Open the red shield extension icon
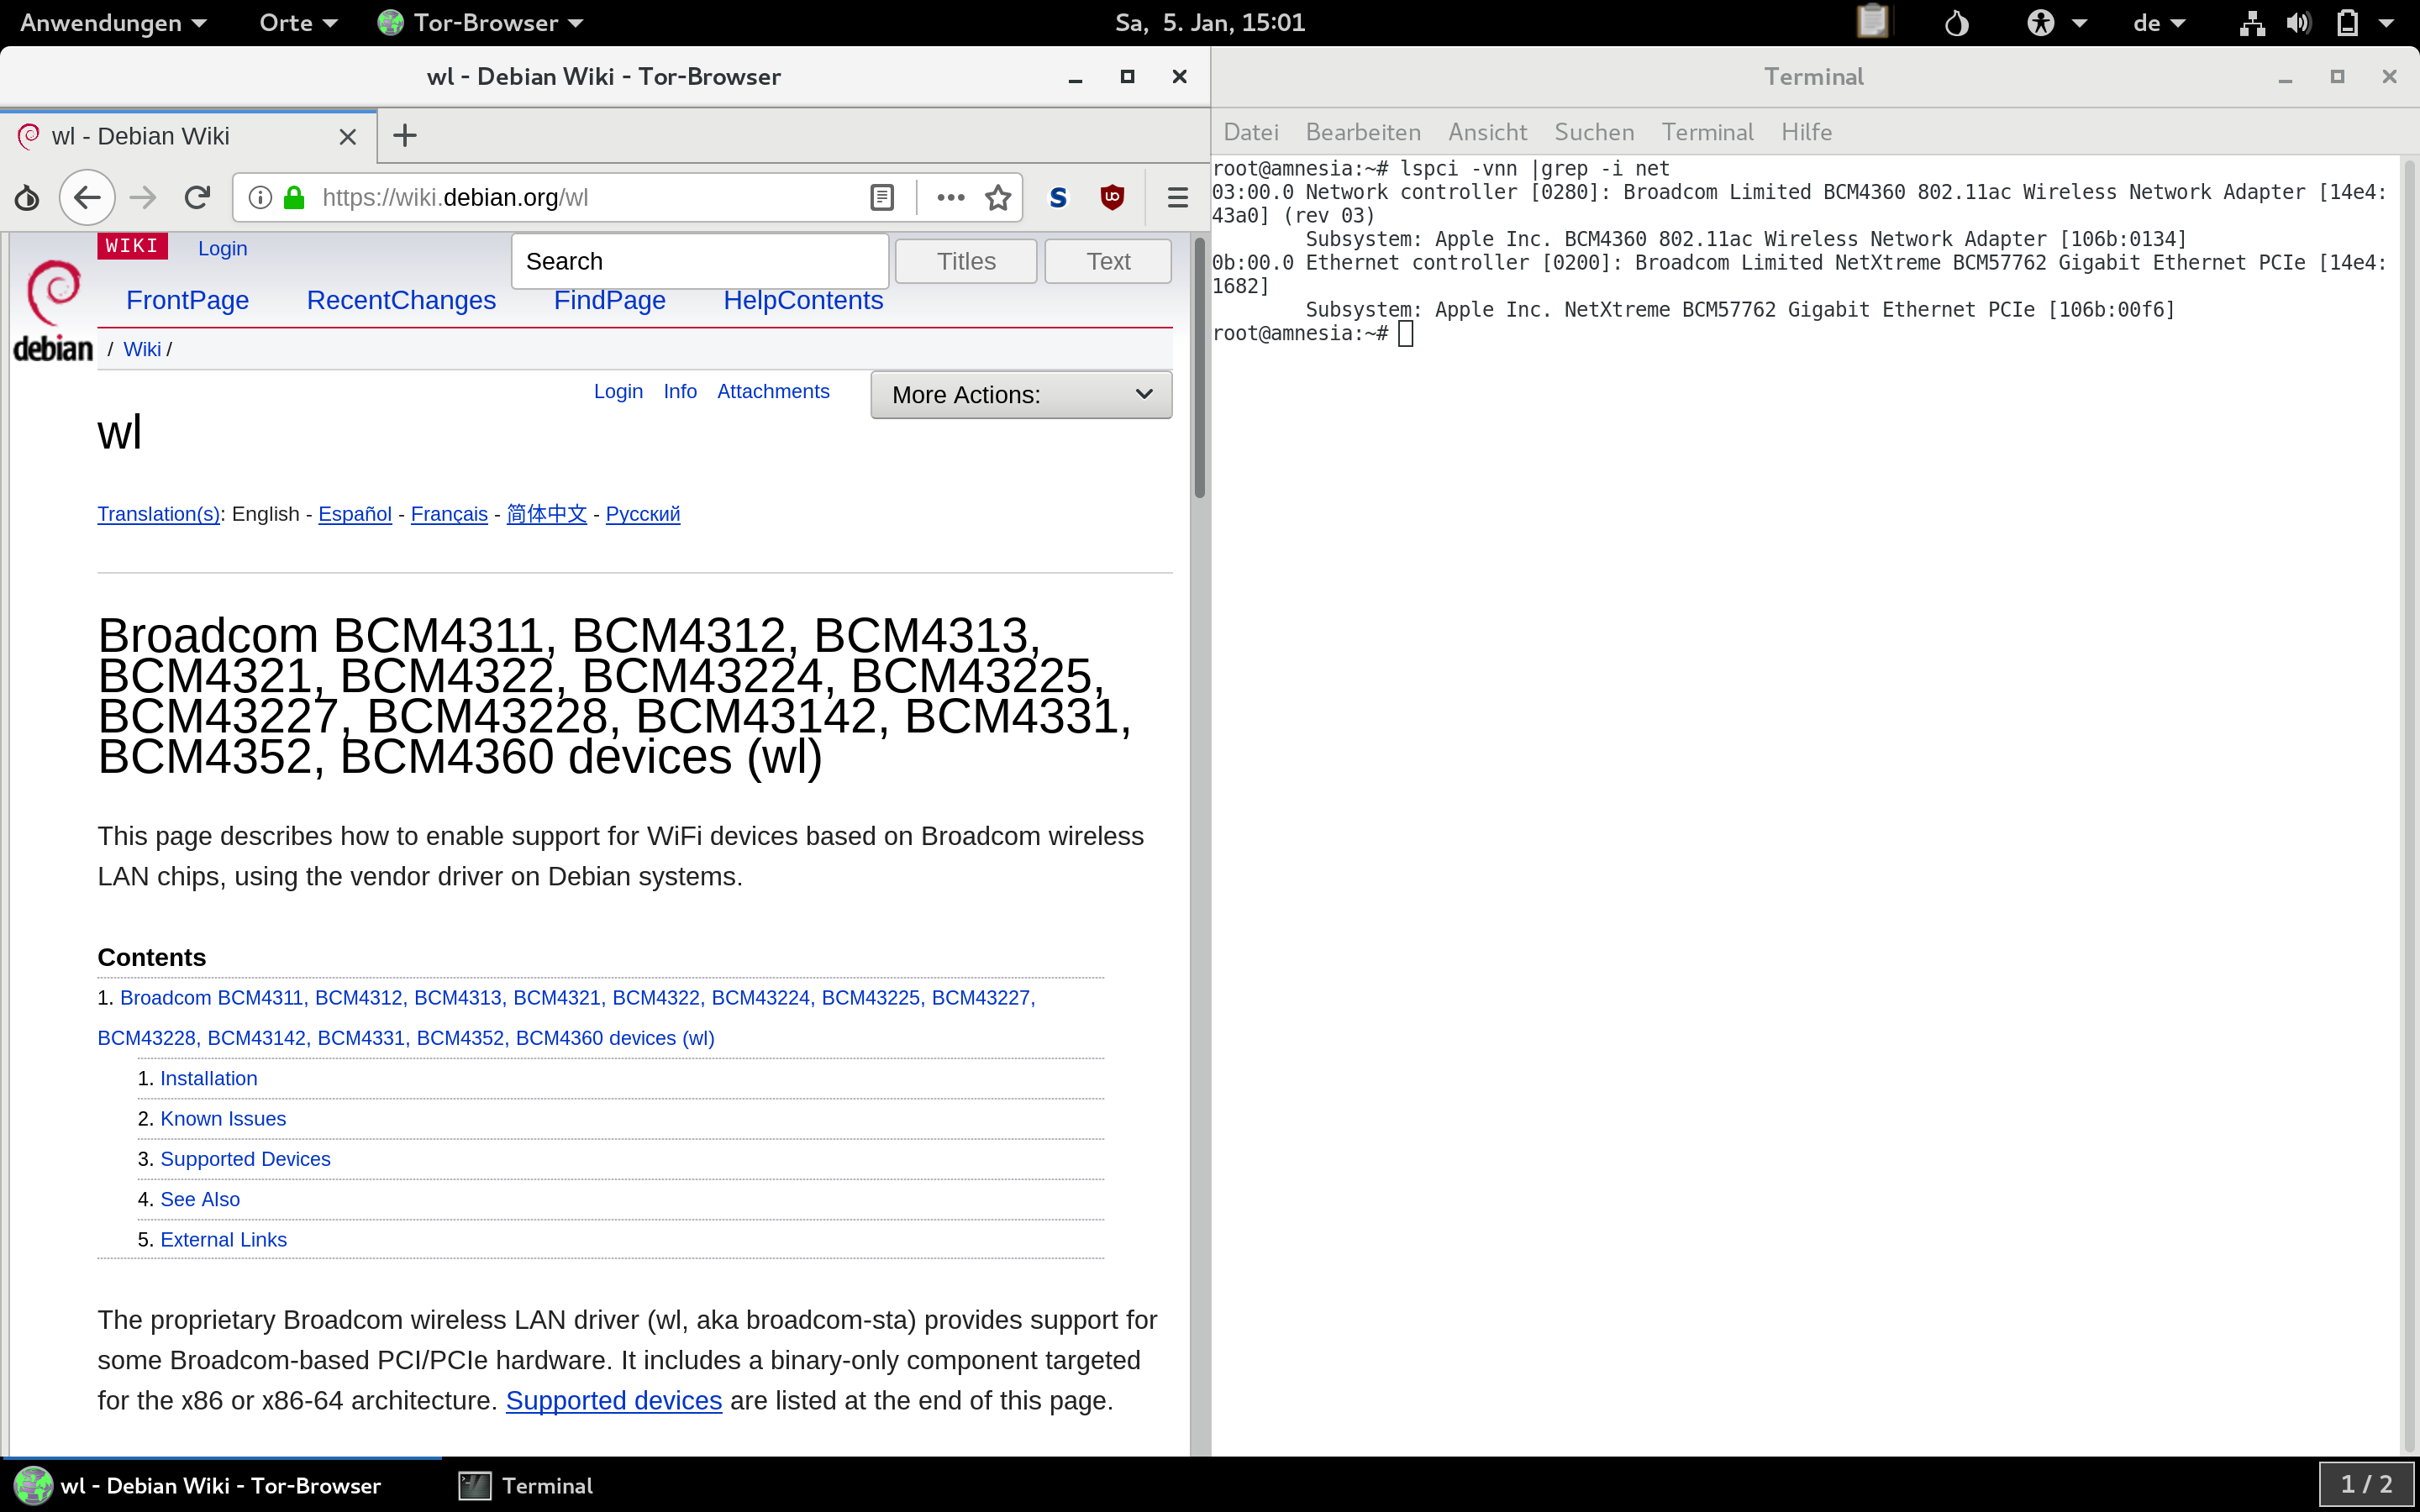Image resolution: width=2420 pixels, height=1512 pixels. (1112, 198)
